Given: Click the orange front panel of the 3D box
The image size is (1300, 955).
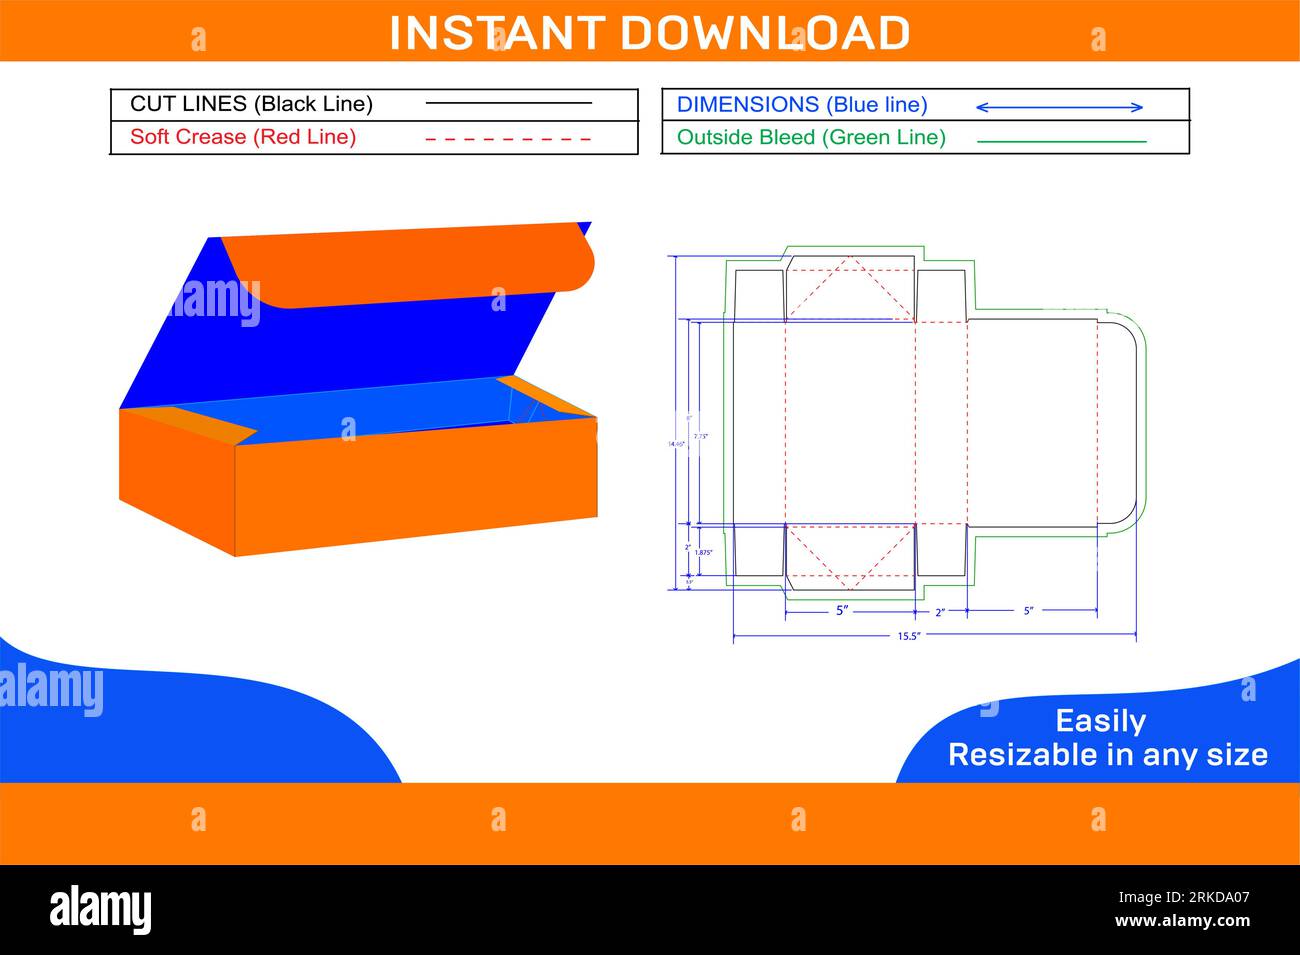Looking at the screenshot, I should tap(415, 490).
